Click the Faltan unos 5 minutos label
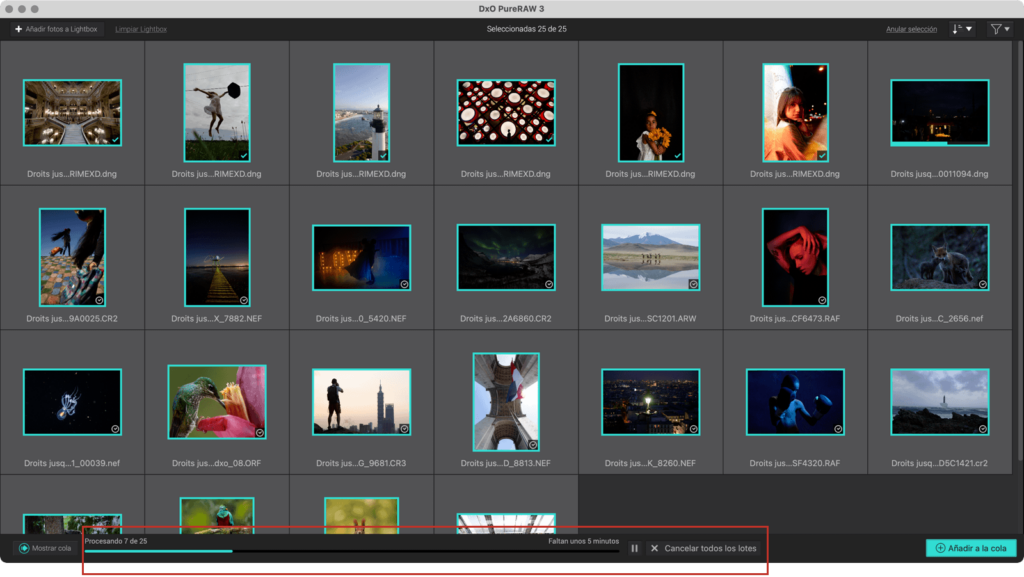Image resolution: width=1024 pixels, height=577 pixels. 583,541
